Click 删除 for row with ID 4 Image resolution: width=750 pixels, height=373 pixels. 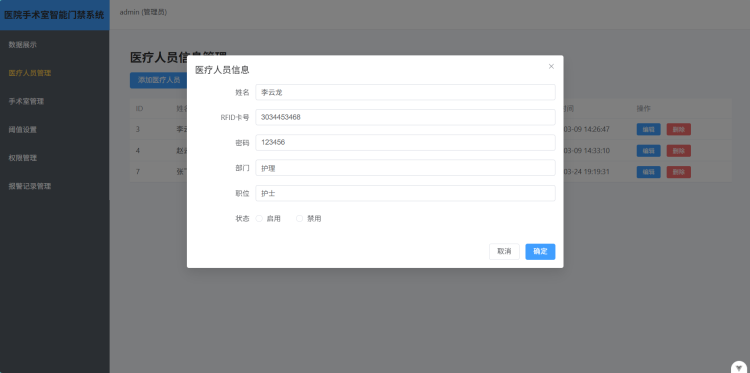click(x=679, y=151)
